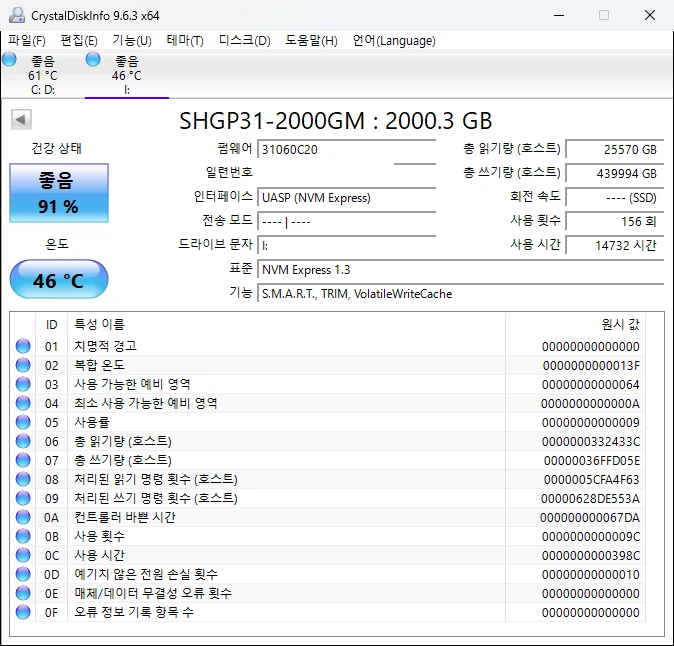Click the 표준 field NVM Express 1.3
Viewport: 674px width, 646px height.
click(x=460, y=270)
